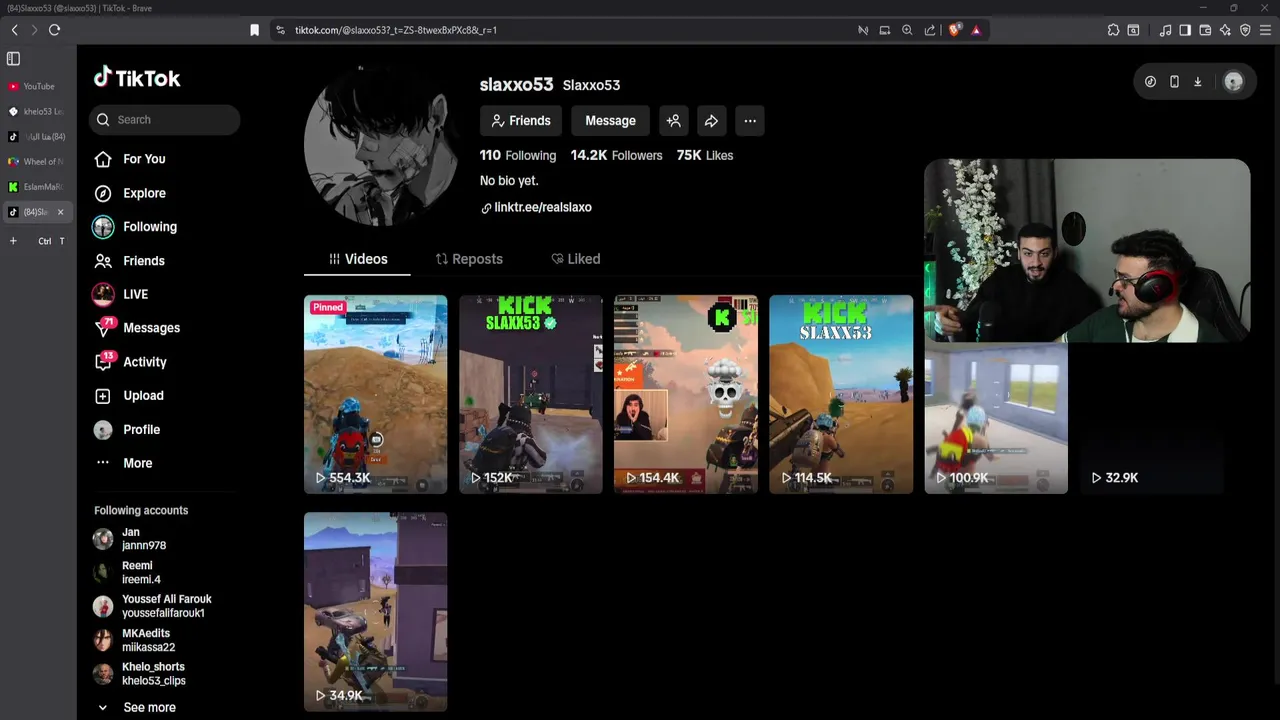Viewport: 1280px width, 720px height.
Task: Open the Leo AI sparkle icon
Action: pyautogui.click(x=1225, y=30)
